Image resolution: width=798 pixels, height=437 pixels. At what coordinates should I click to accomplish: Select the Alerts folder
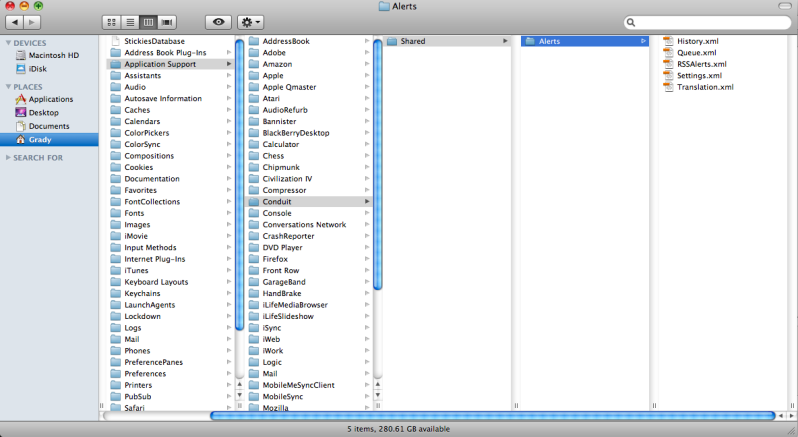pos(585,41)
